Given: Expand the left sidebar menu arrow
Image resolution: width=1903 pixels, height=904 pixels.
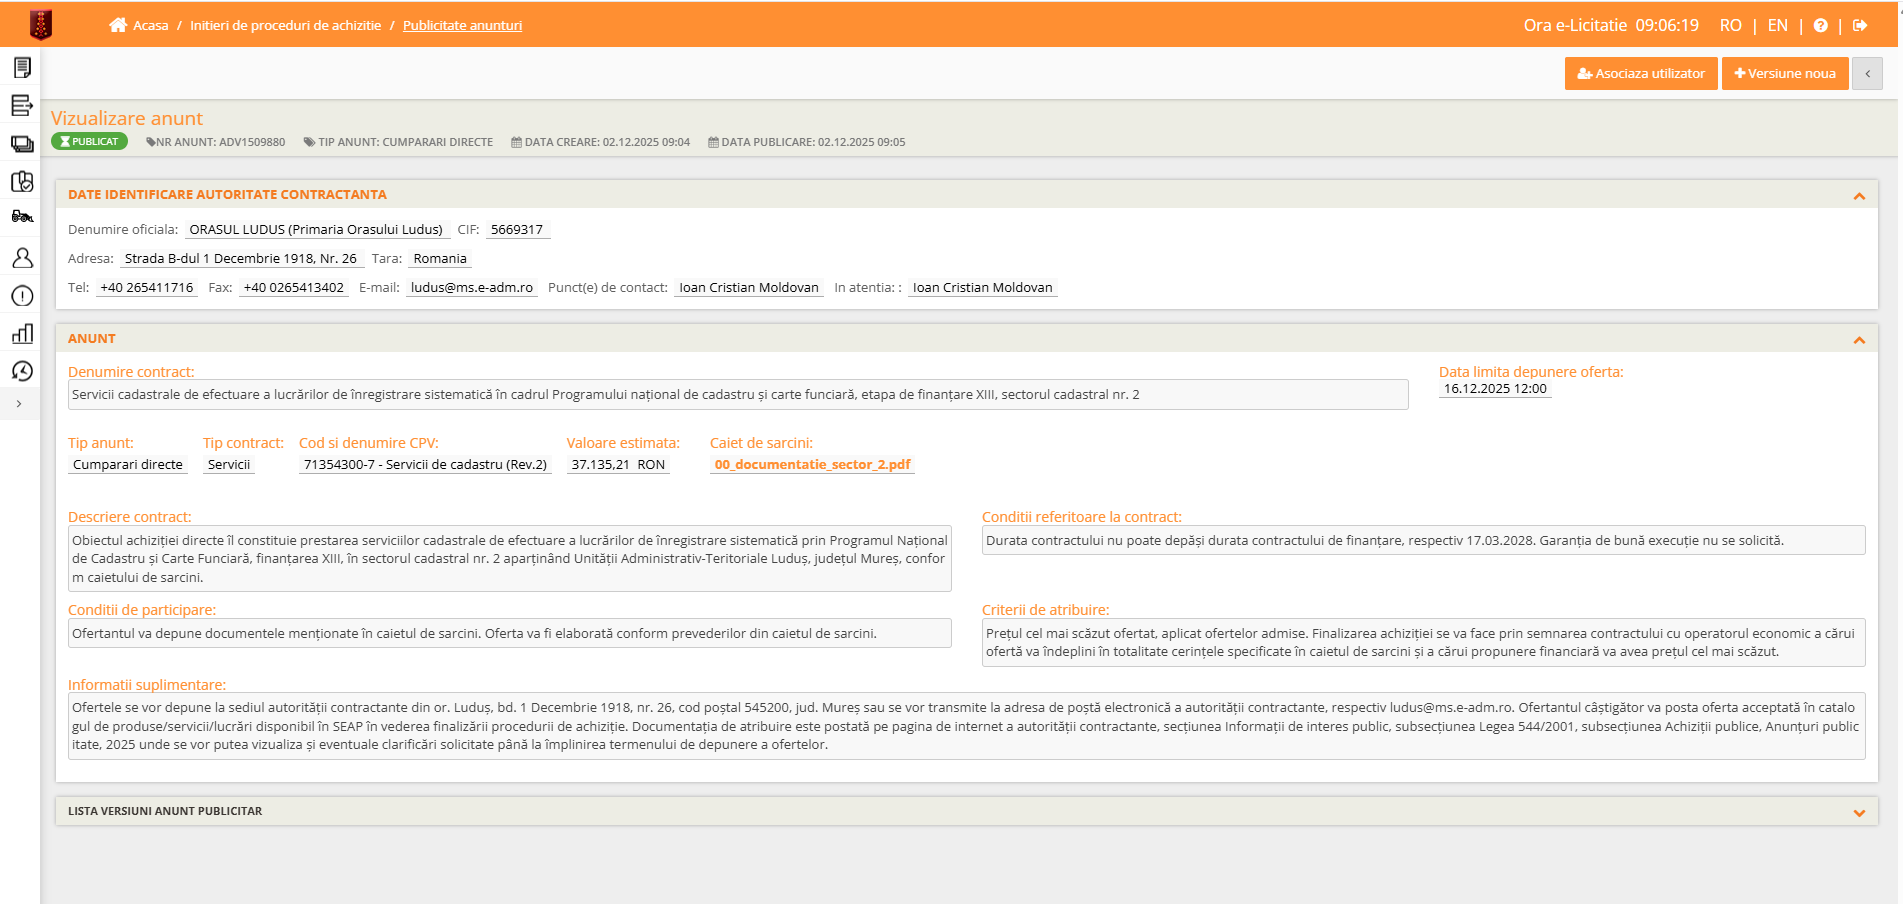Looking at the screenshot, I should [19, 404].
